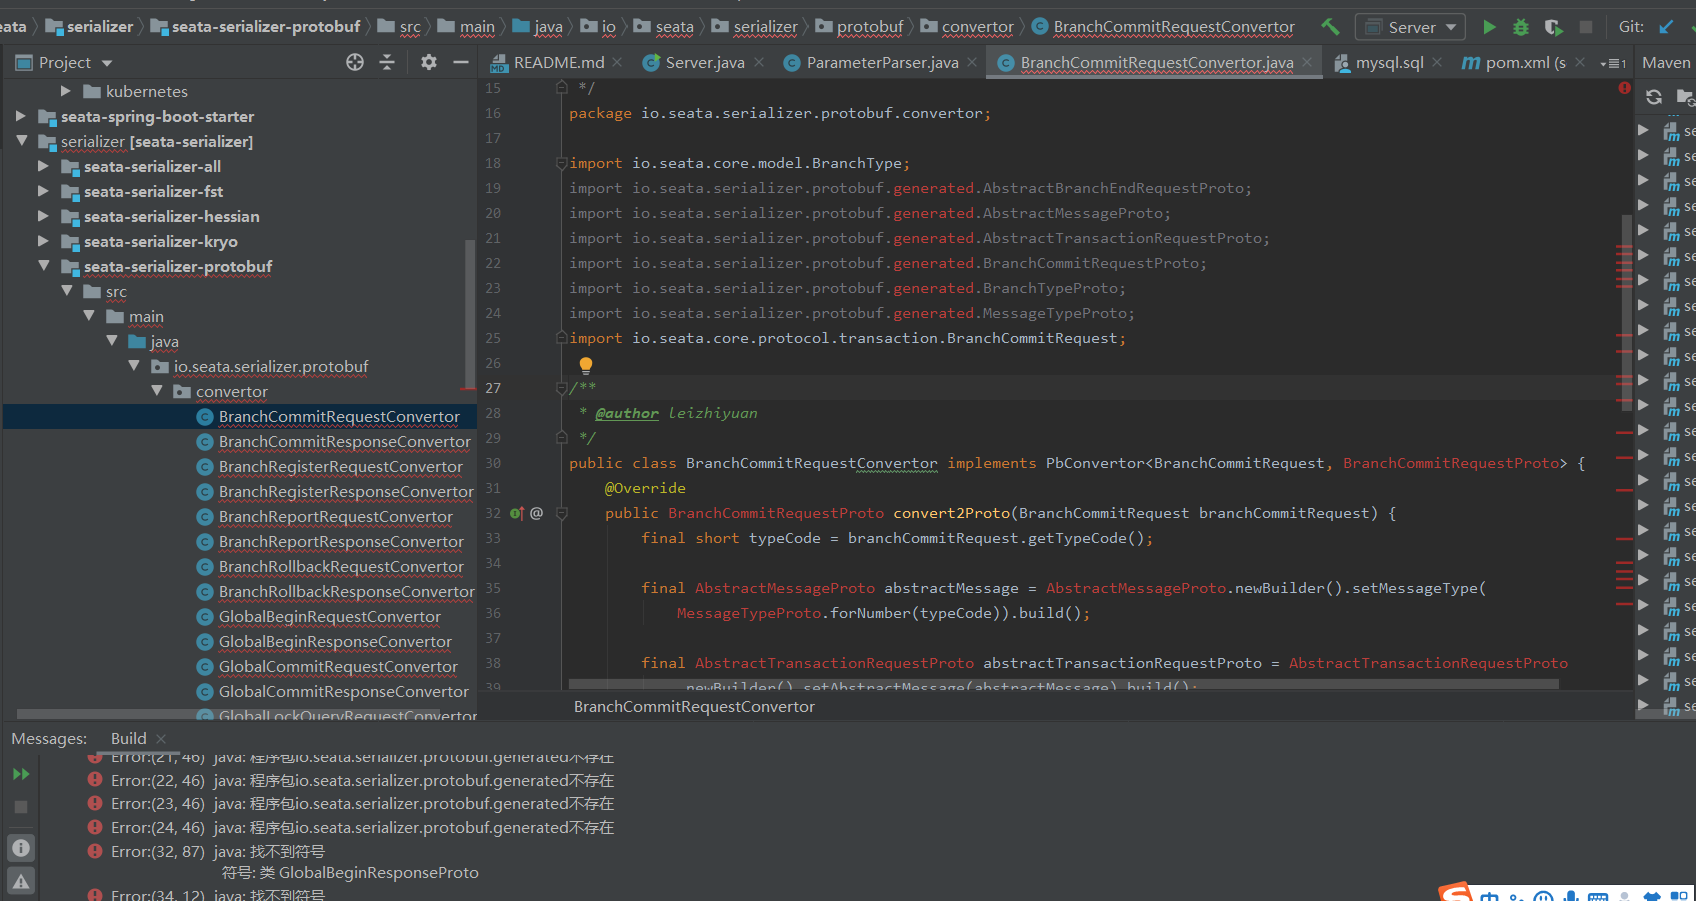Select GlobalCommitRequestConvertor in the project tree
The image size is (1696, 901).
338,666
